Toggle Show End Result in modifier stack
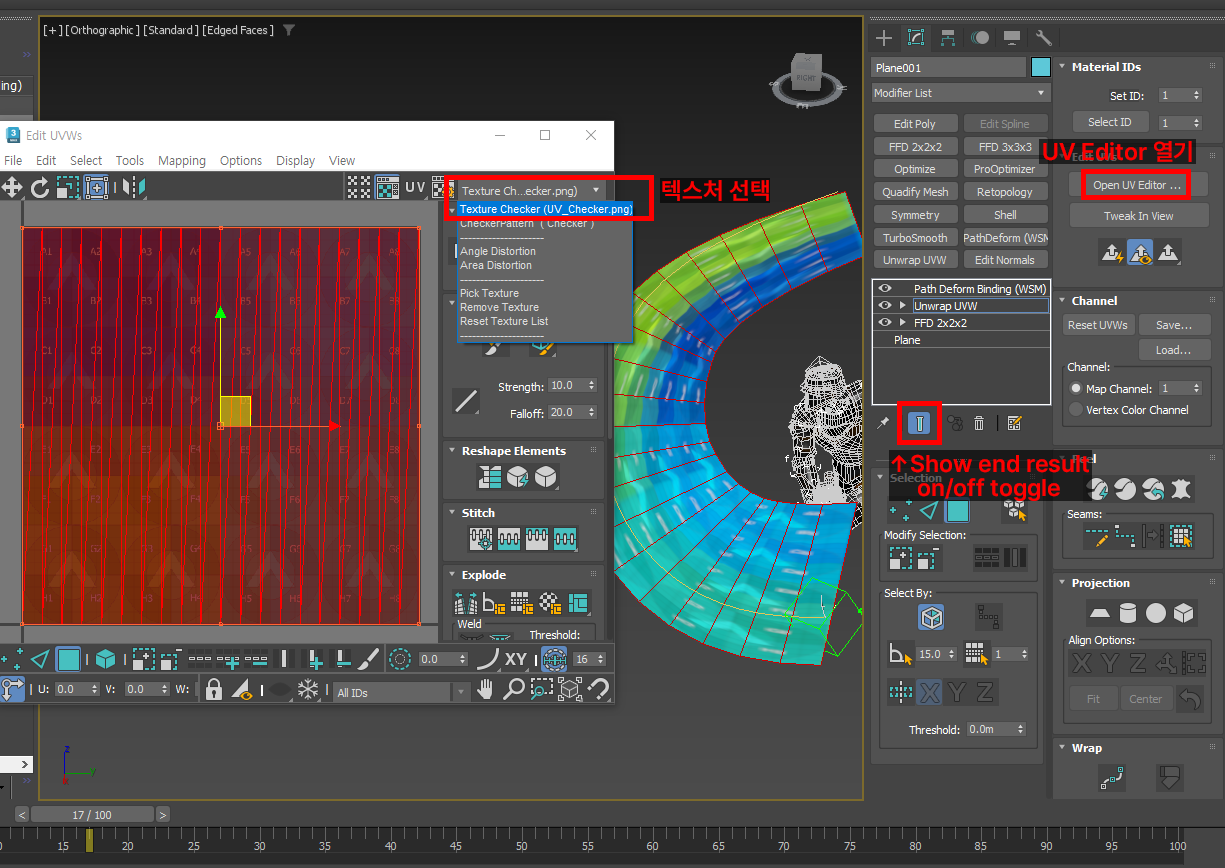 [918, 423]
